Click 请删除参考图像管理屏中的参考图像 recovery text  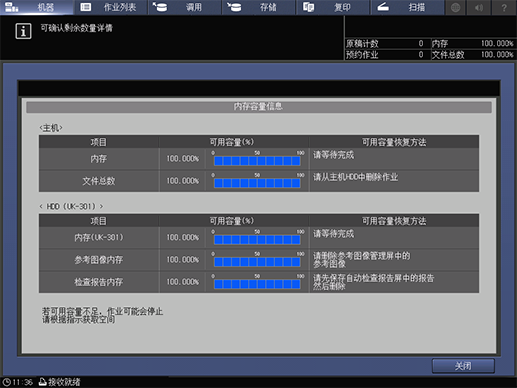click(361, 260)
